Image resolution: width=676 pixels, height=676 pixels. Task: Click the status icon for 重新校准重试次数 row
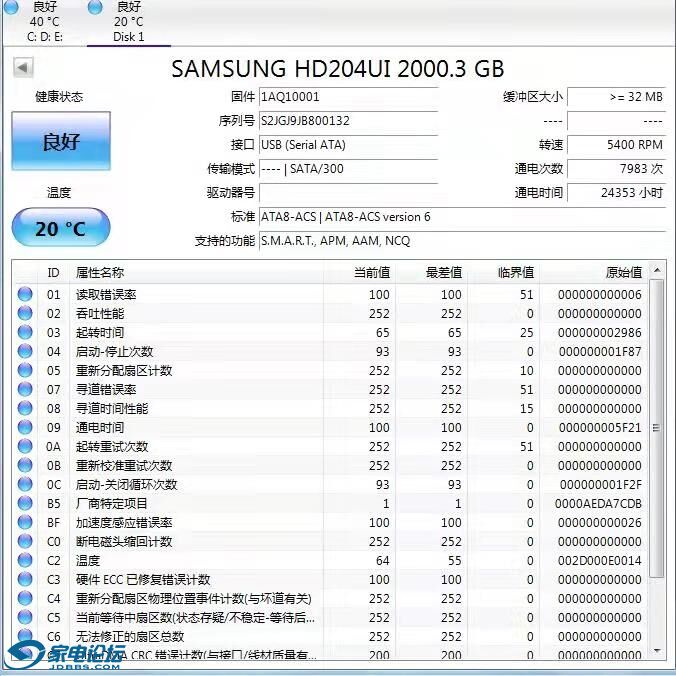pyautogui.click(x=25, y=465)
